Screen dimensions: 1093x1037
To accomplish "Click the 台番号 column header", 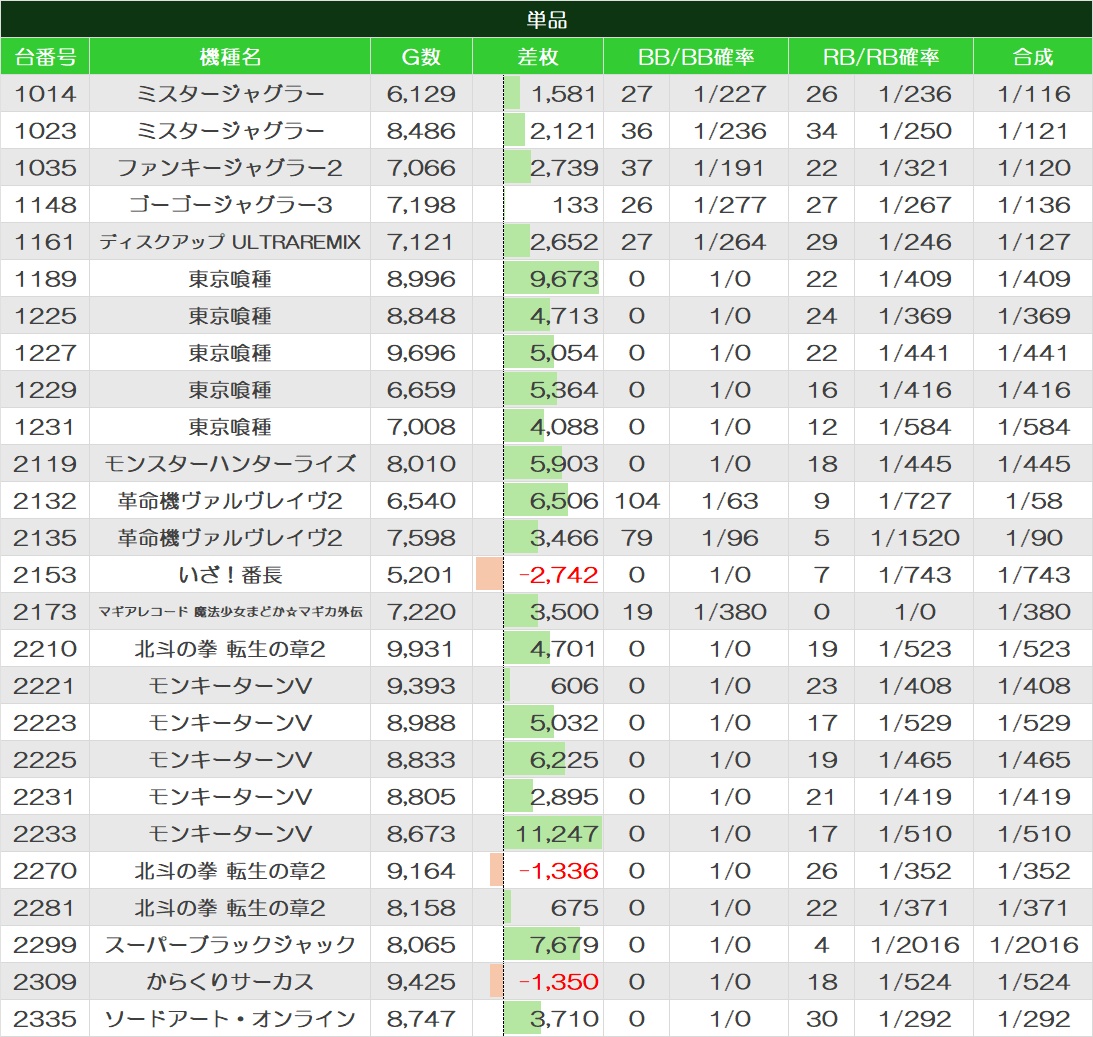I will click(x=45, y=56).
